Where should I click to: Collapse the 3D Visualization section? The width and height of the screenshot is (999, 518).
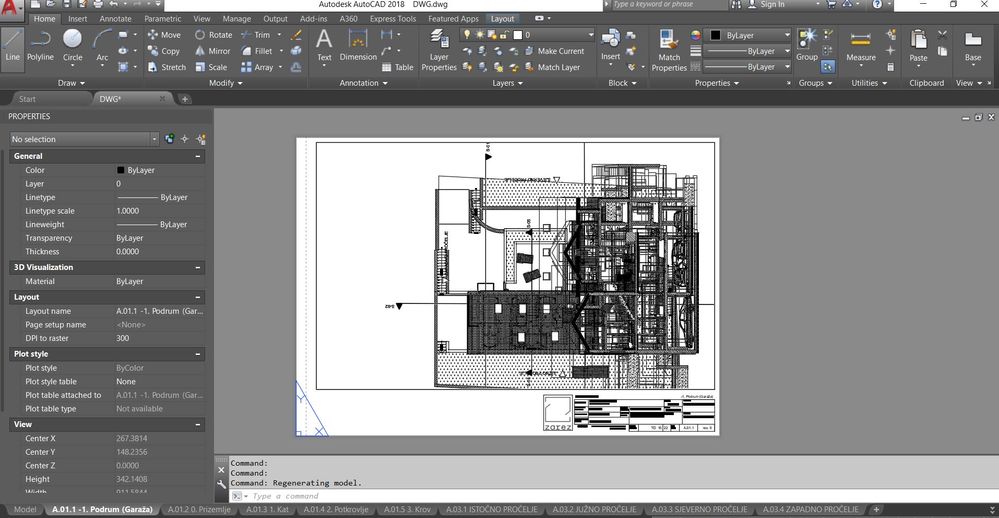point(198,268)
